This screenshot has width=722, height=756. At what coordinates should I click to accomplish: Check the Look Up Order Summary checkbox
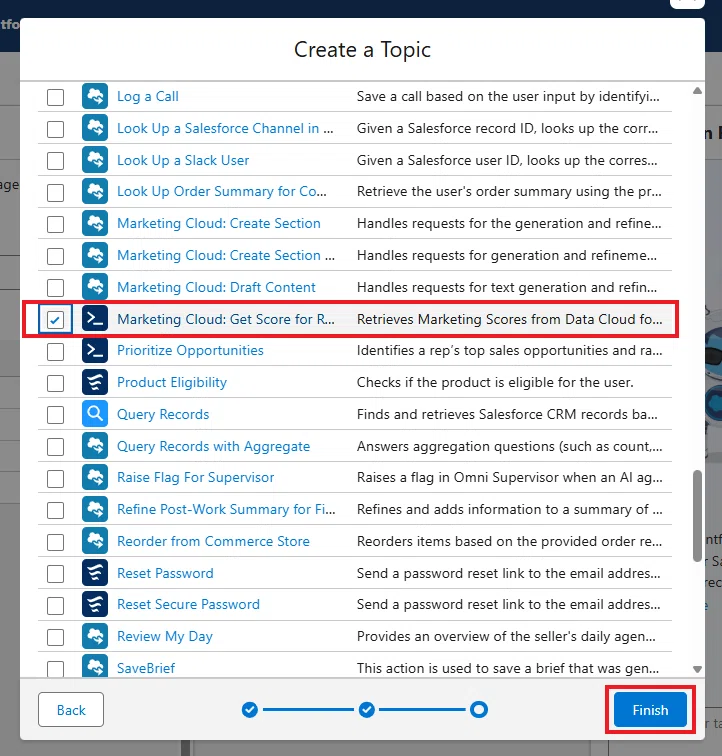click(x=55, y=192)
